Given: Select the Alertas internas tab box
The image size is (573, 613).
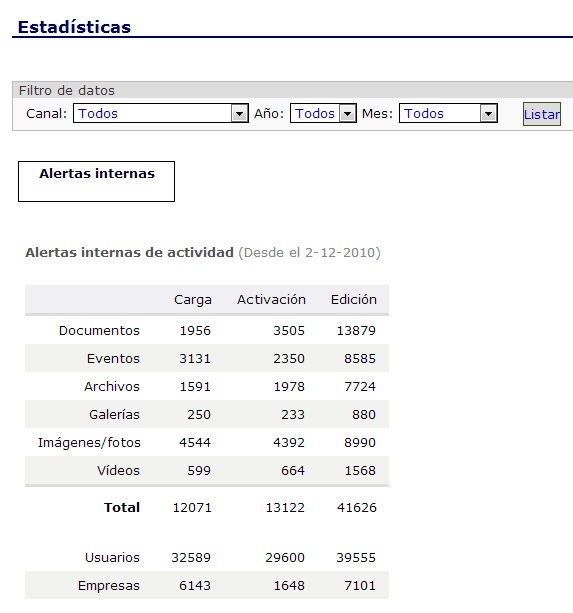Looking at the screenshot, I should 97,181.
